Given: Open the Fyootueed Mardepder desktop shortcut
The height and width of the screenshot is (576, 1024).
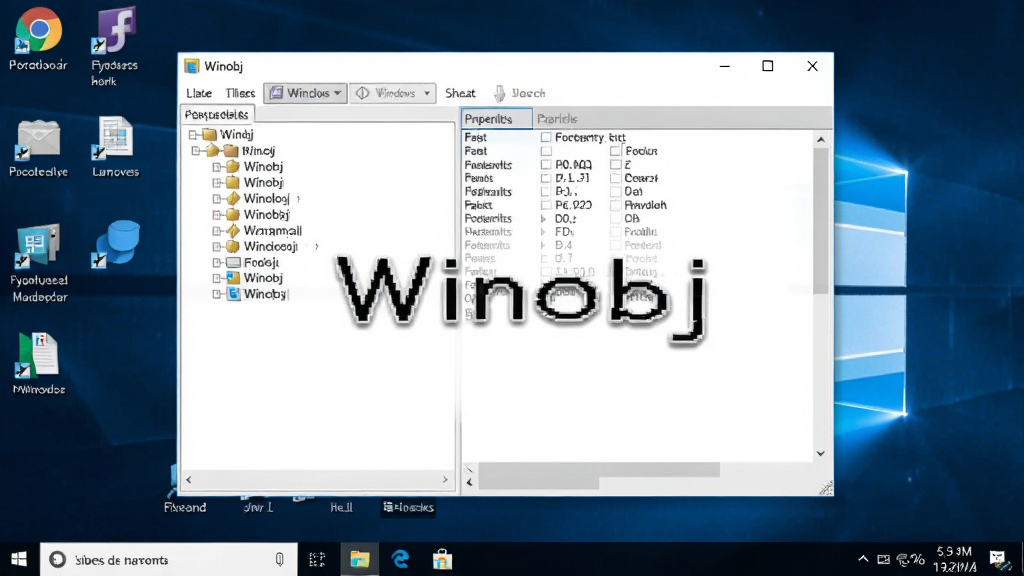Looking at the screenshot, I should coord(38,246).
